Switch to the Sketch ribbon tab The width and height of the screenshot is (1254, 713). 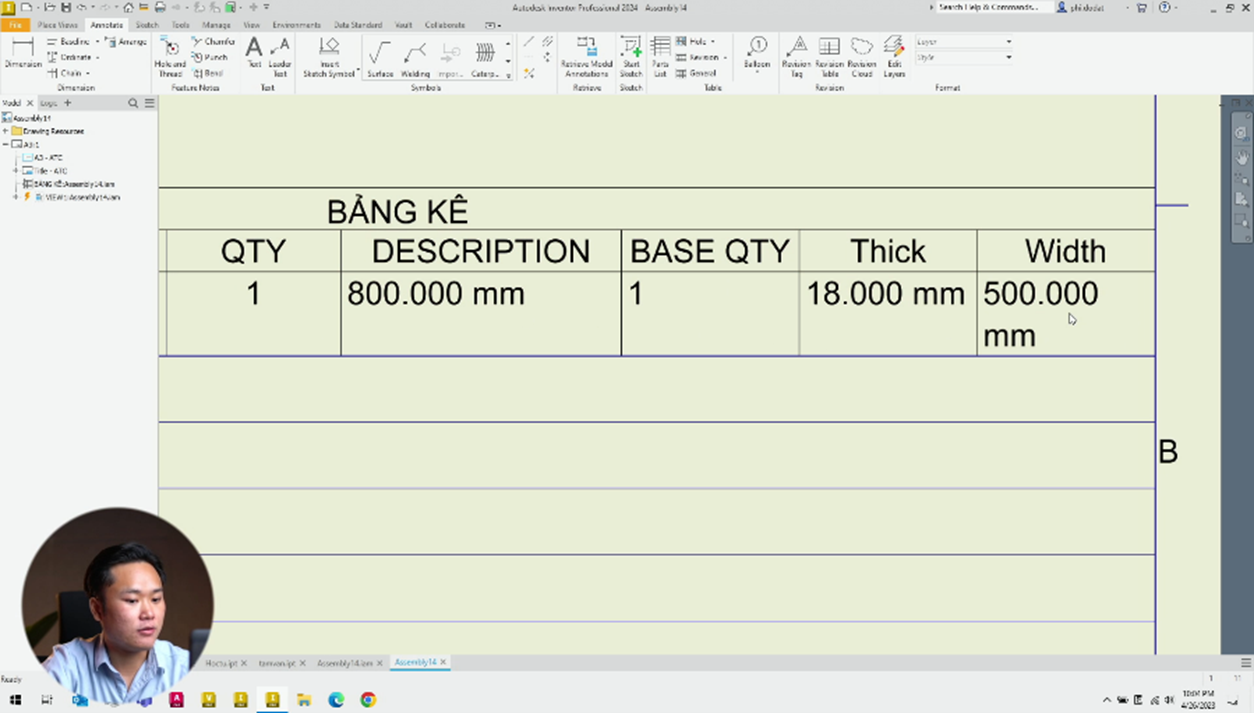[x=147, y=25]
